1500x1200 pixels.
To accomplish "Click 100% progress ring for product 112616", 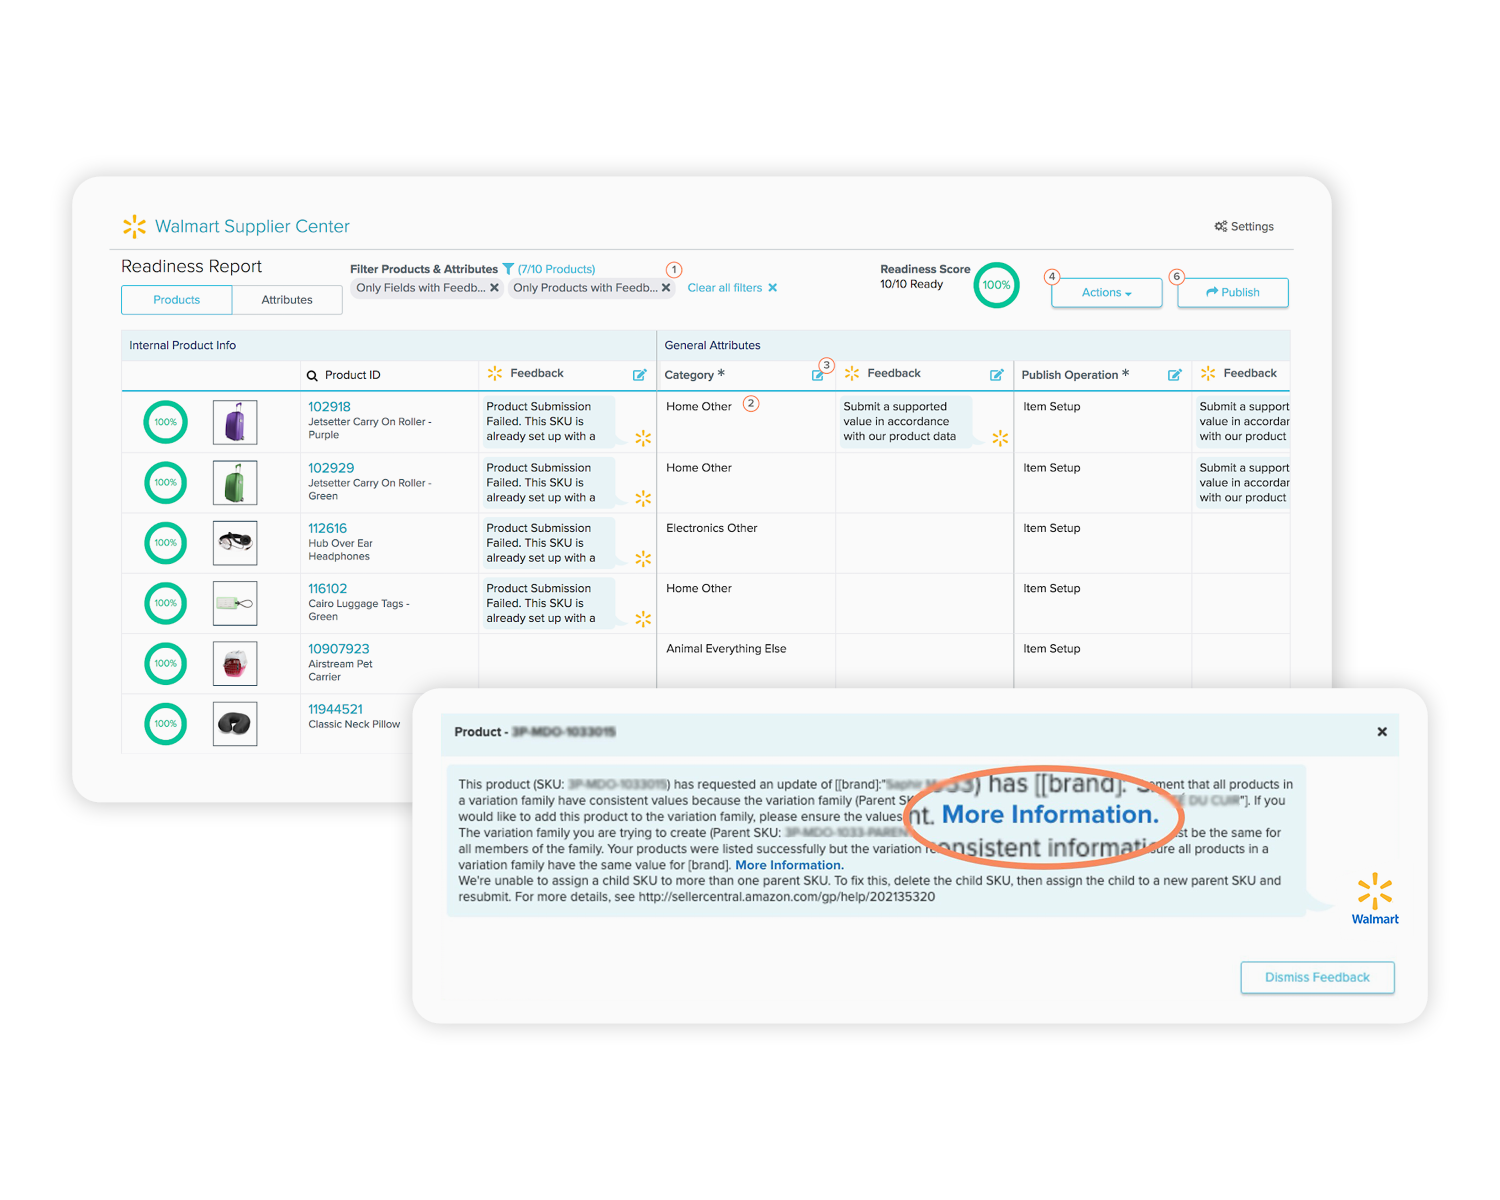I will coord(166,543).
